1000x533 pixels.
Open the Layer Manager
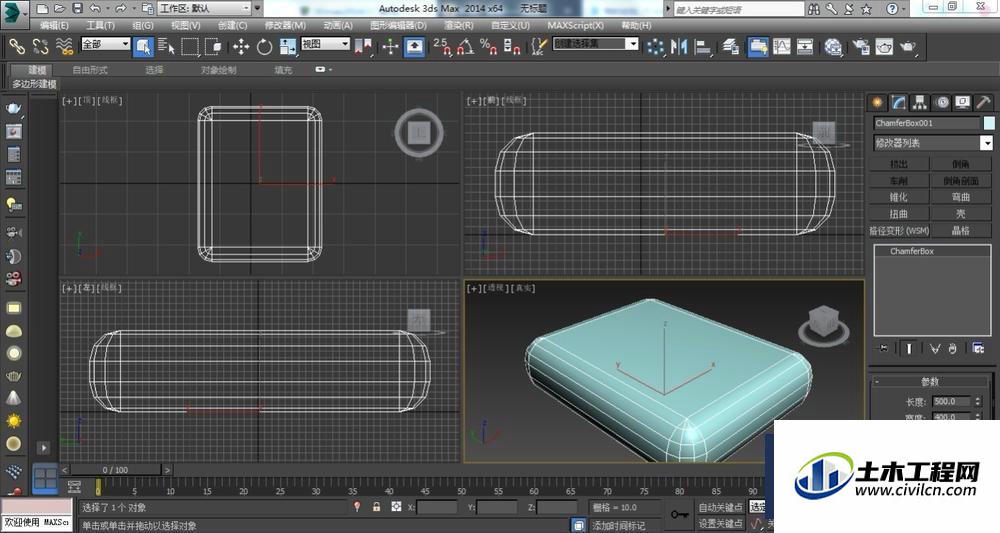[x=730, y=47]
